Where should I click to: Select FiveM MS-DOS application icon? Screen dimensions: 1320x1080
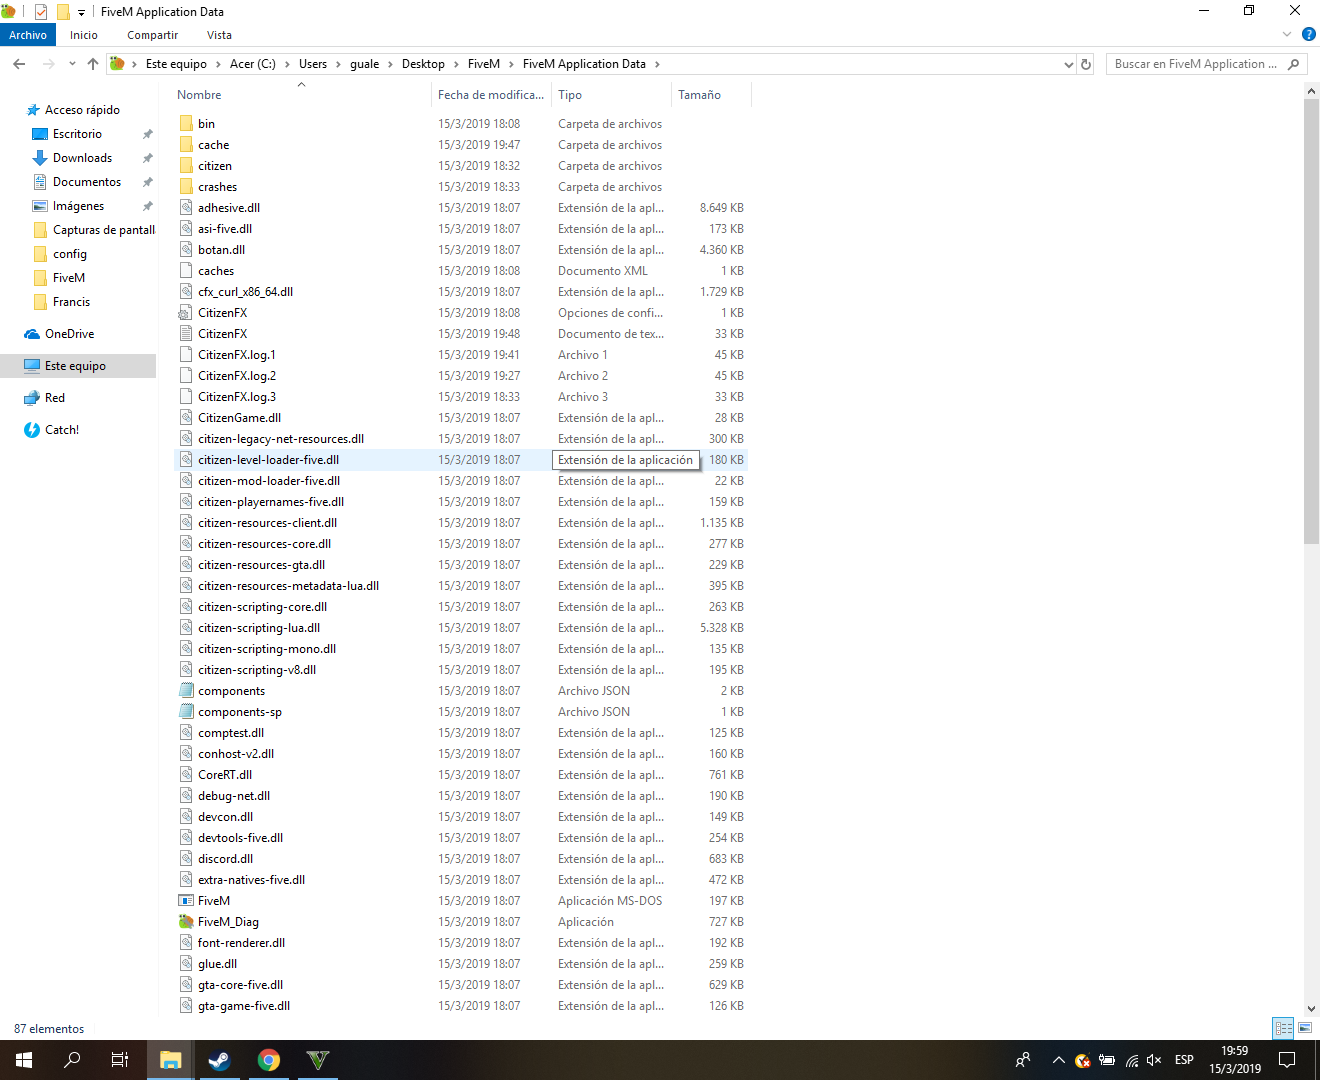(186, 901)
